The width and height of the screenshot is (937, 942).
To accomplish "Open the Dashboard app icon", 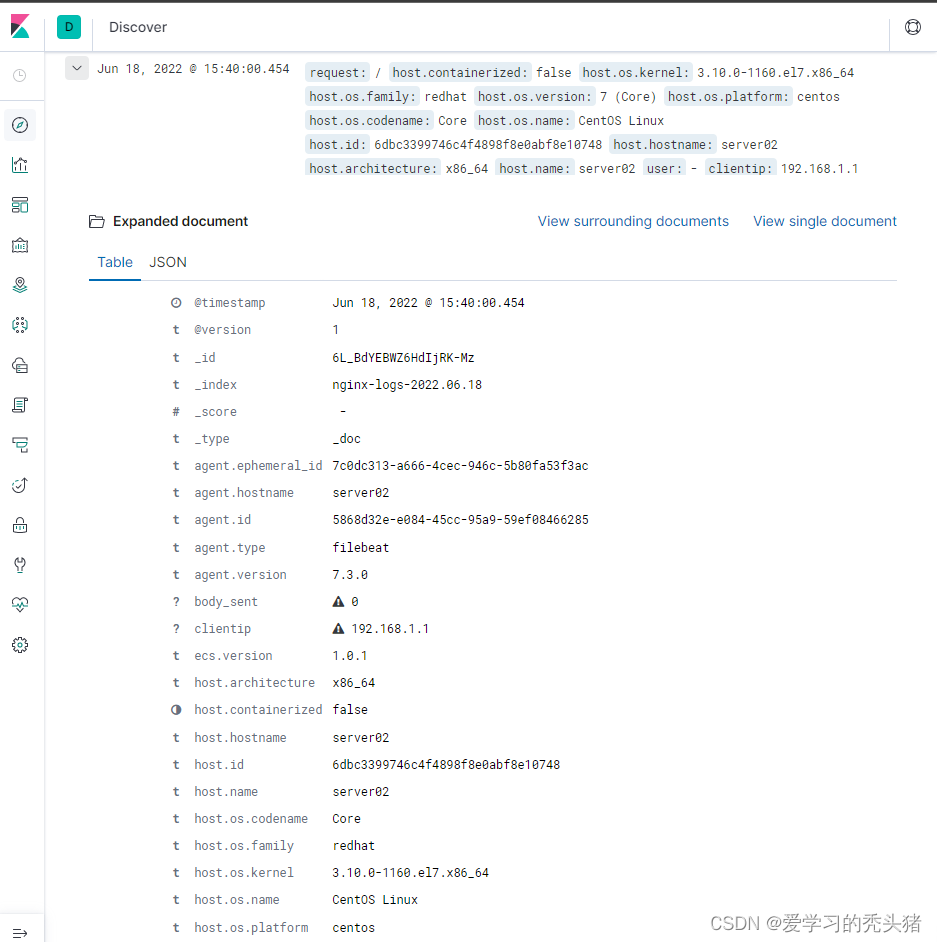I will pyautogui.click(x=20, y=205).
